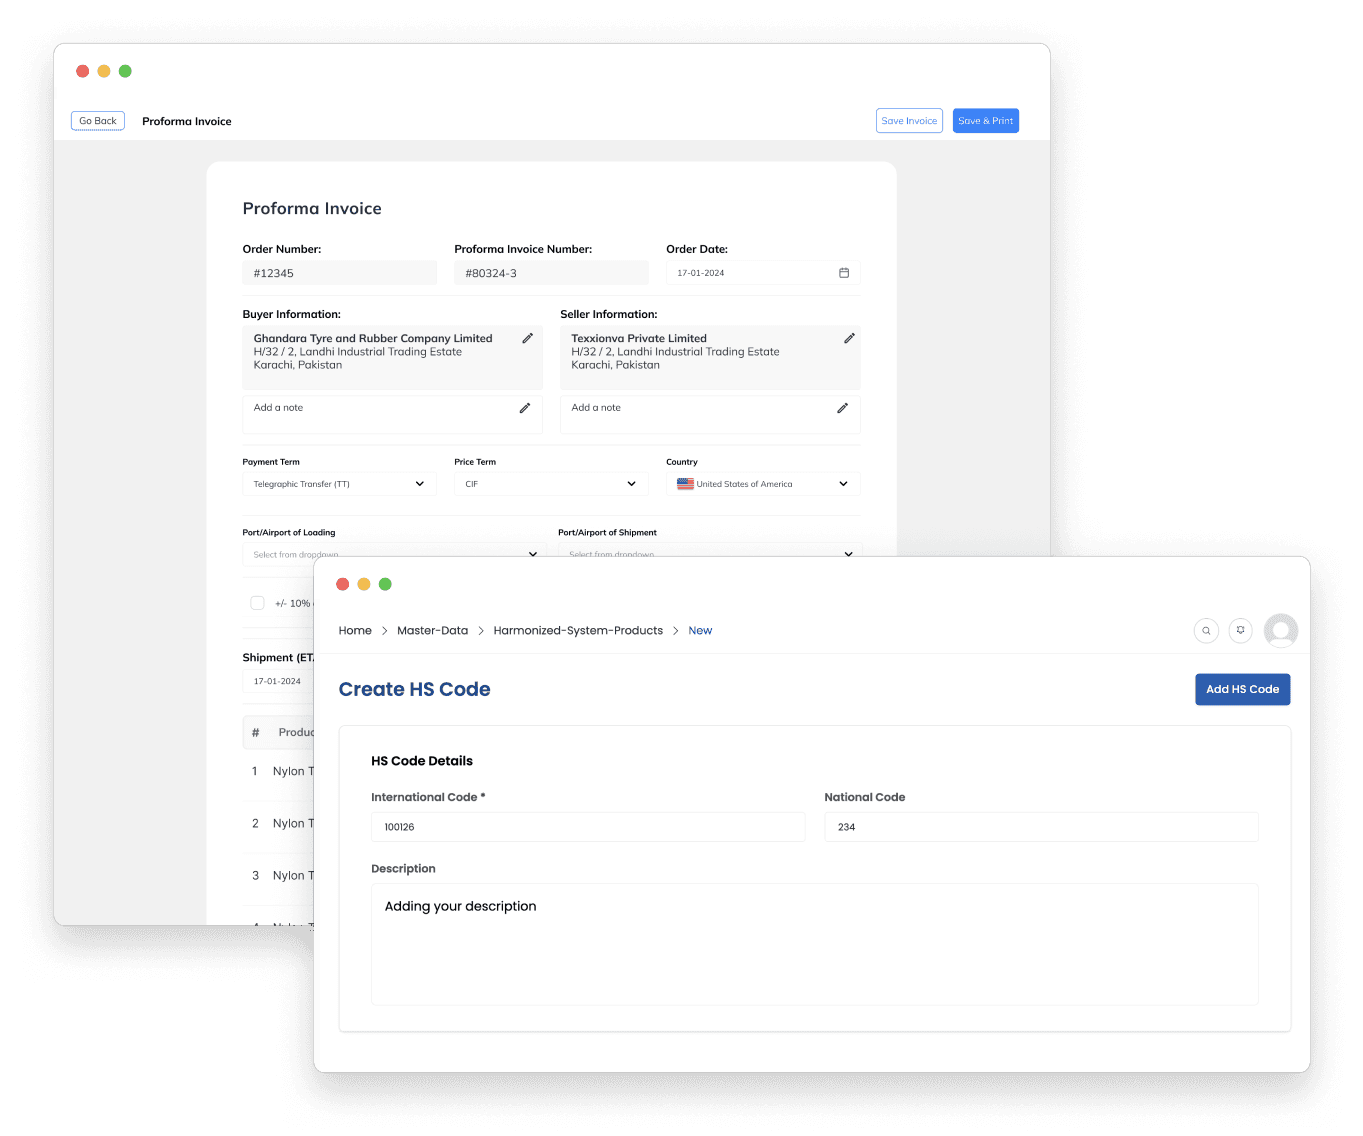The width and height of the screenshot is (1363, 1136).
Task: Click the notifications bell icon
Action: click(1240, 630)
